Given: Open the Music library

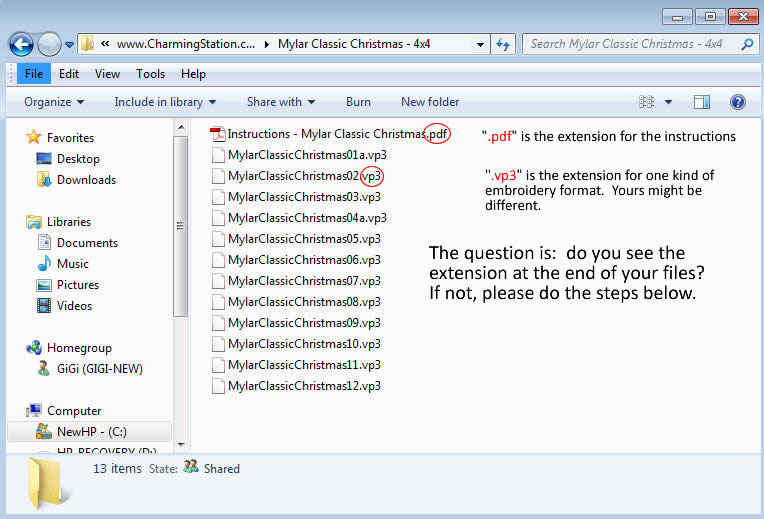Looking at the screenshot, I should tap(72, 264).
